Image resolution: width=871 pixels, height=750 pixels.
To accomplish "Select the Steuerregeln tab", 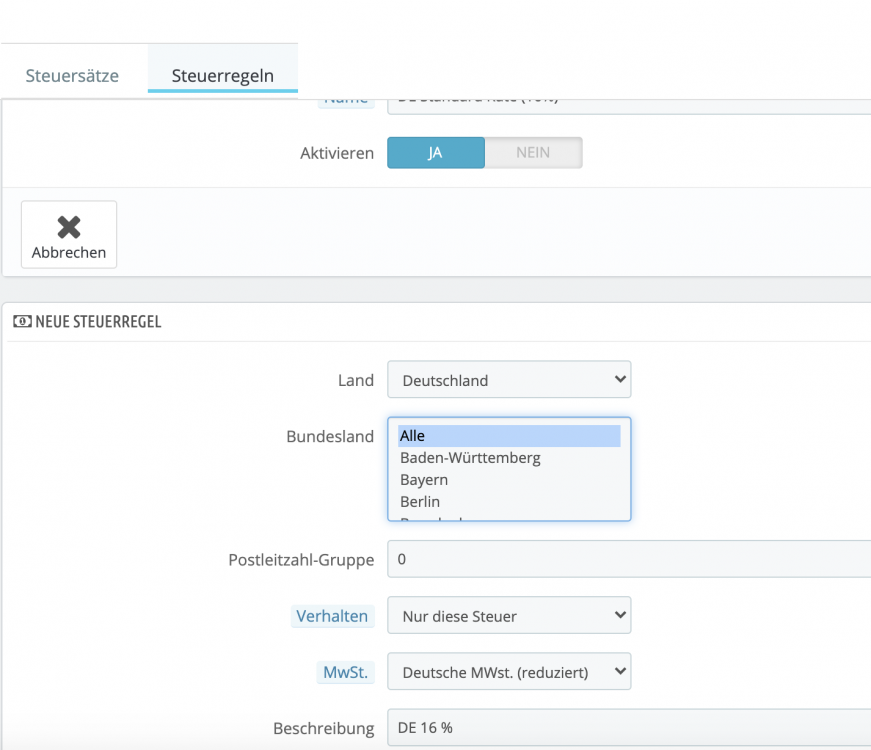I will coord(222,75).
